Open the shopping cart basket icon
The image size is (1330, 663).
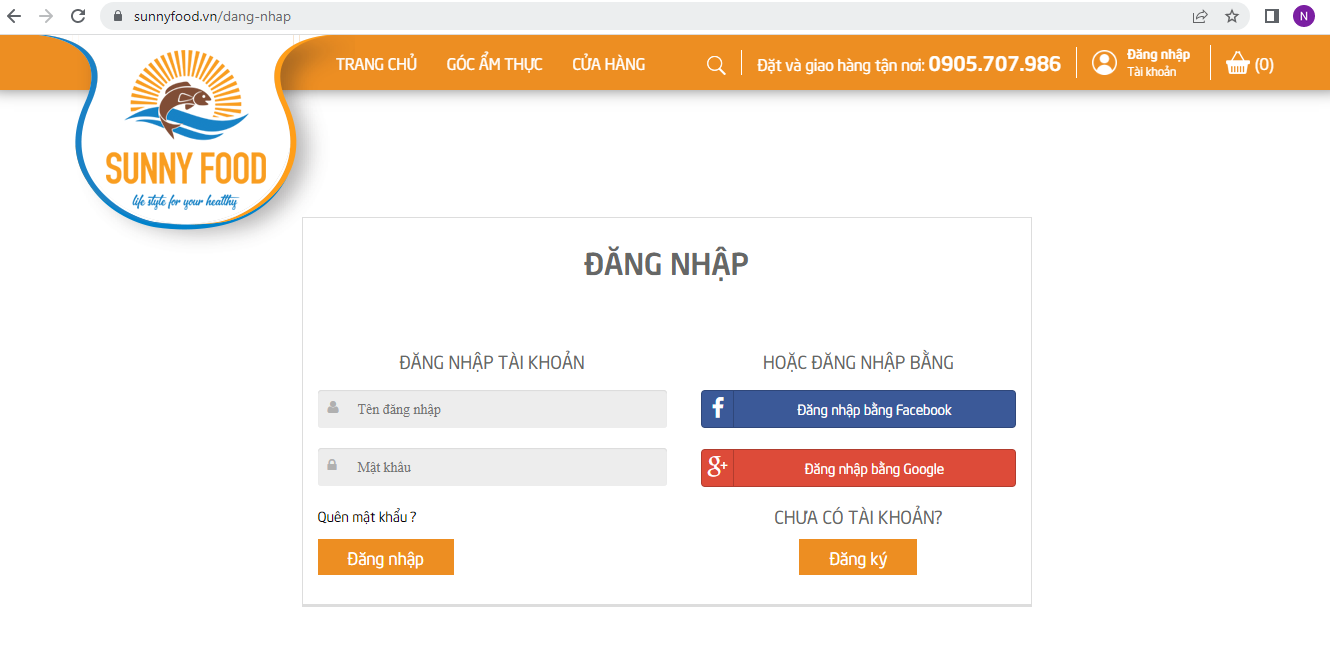click(1238, 64)
